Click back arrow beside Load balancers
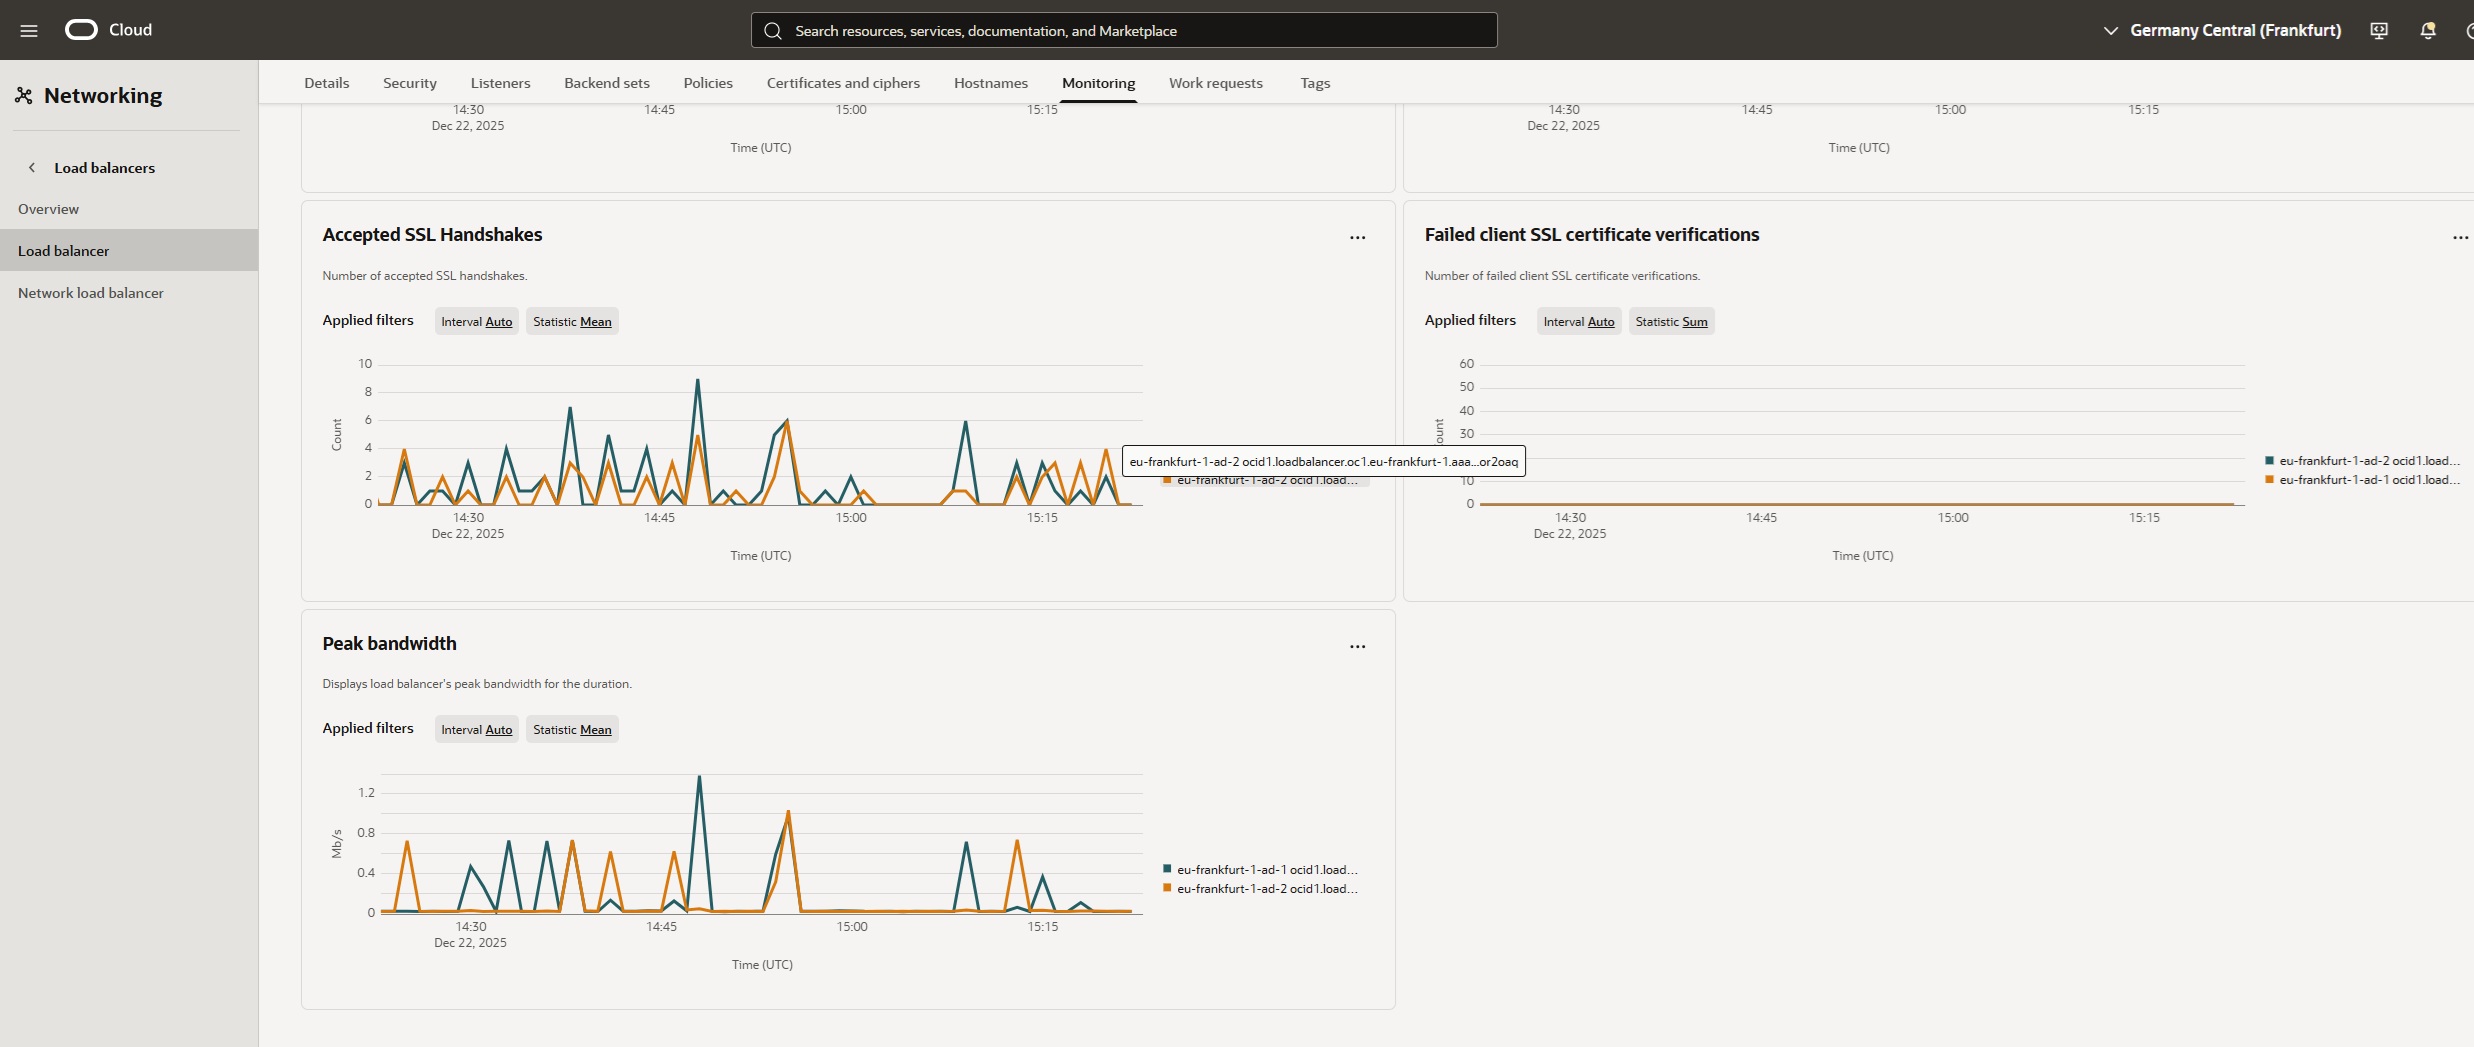The width and height of the screenshot is (2474, 1047). [32, 168]
